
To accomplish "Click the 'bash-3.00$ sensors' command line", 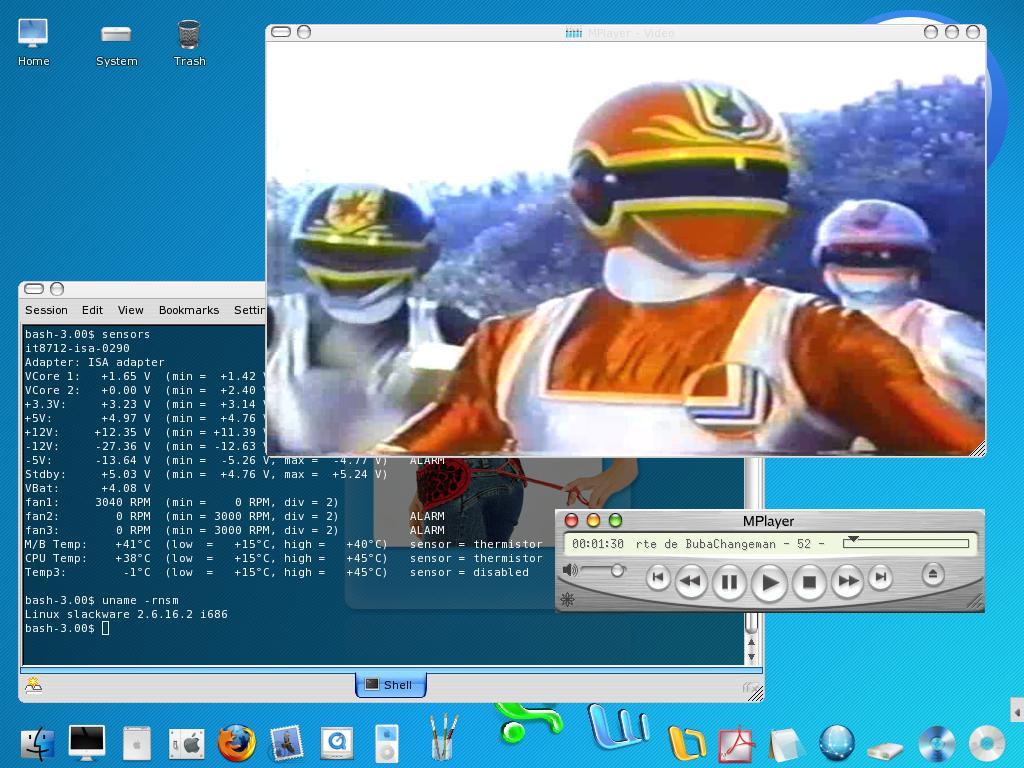I will click(88, 334).
